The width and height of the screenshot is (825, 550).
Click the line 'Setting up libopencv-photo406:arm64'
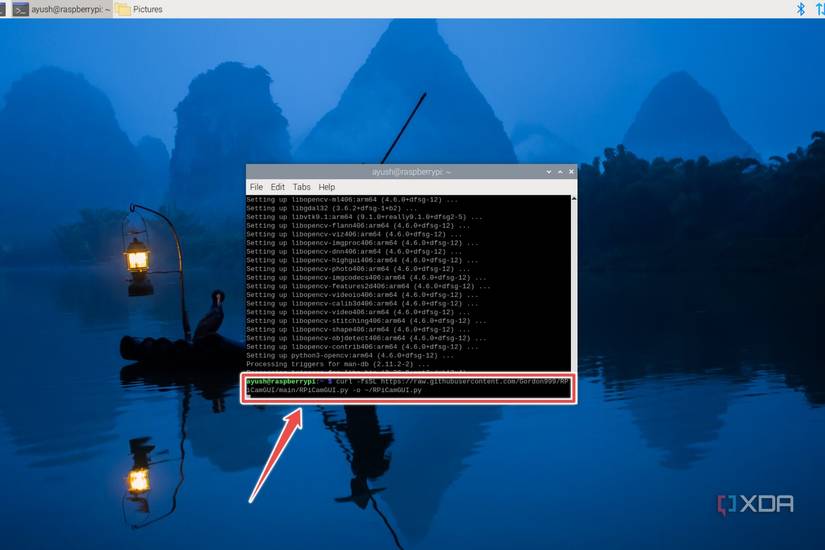358,269
